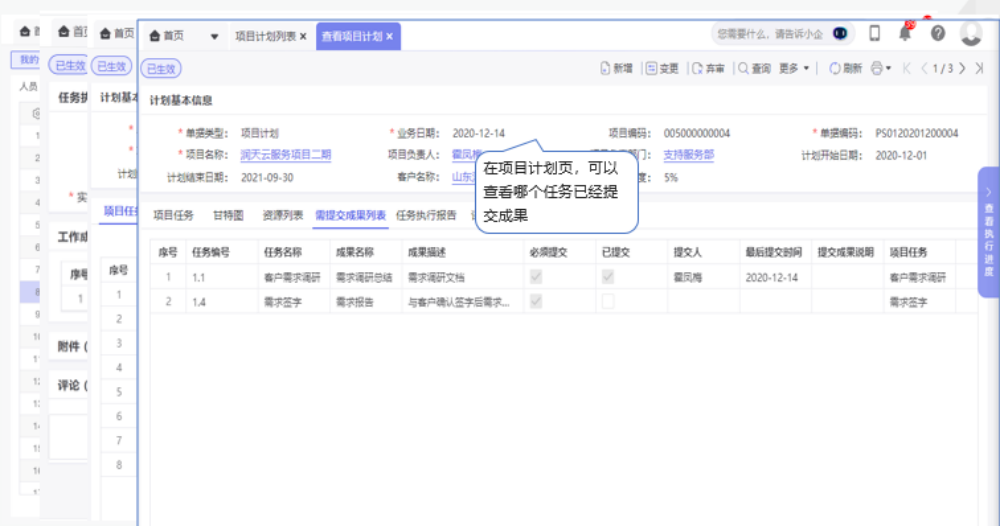Click the 已生效 status badge in front window
The image size is (1000, 526).
point(161,69)
